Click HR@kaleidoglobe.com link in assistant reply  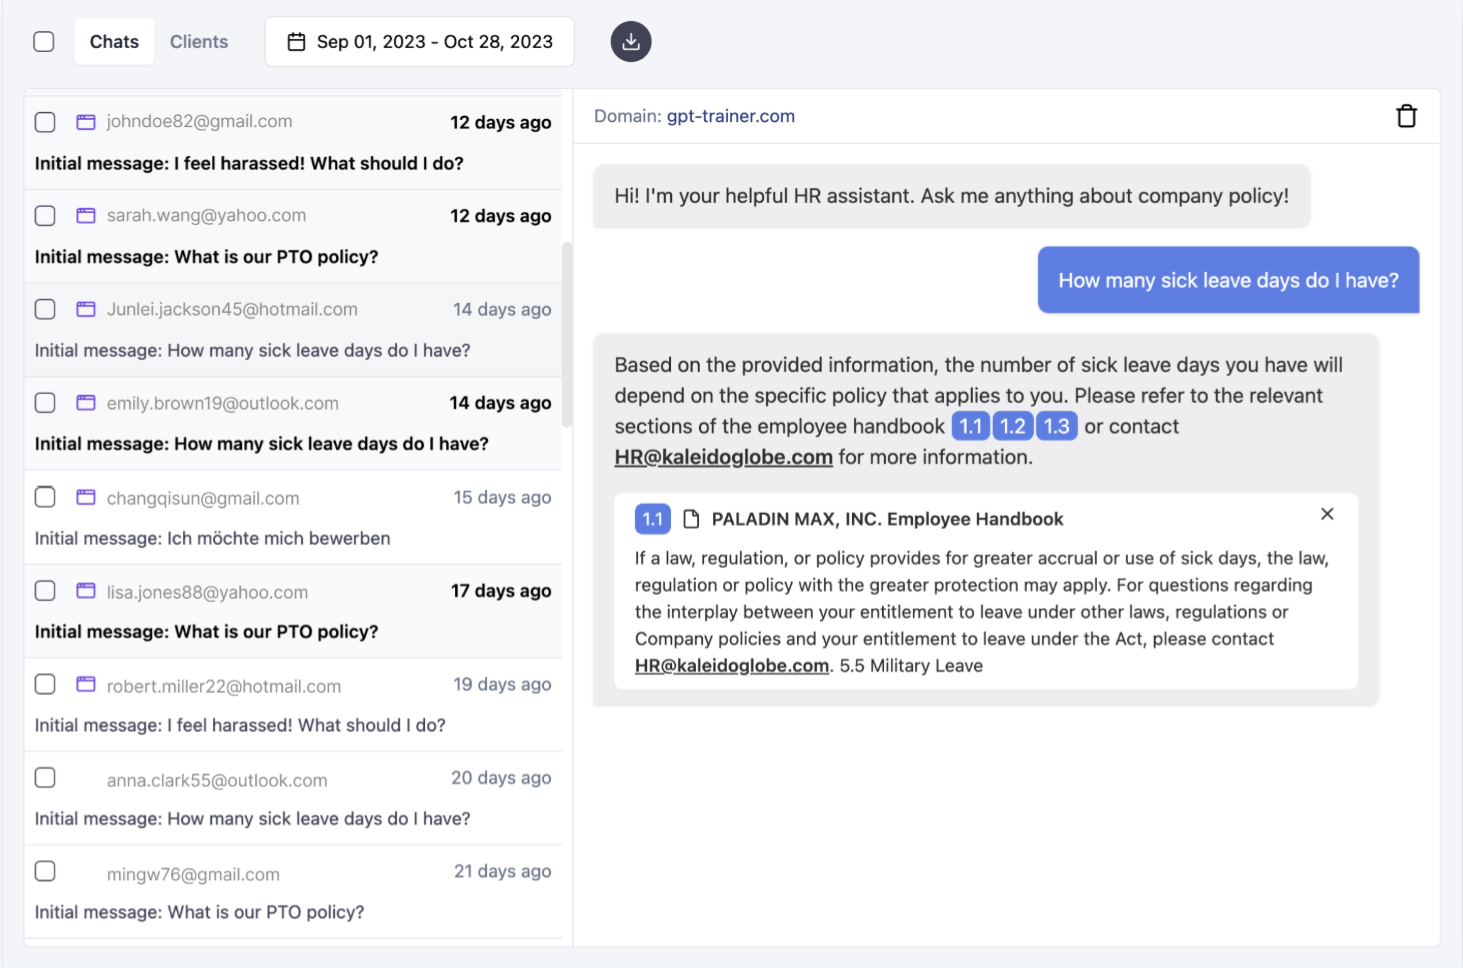click(x=724, y=457)
